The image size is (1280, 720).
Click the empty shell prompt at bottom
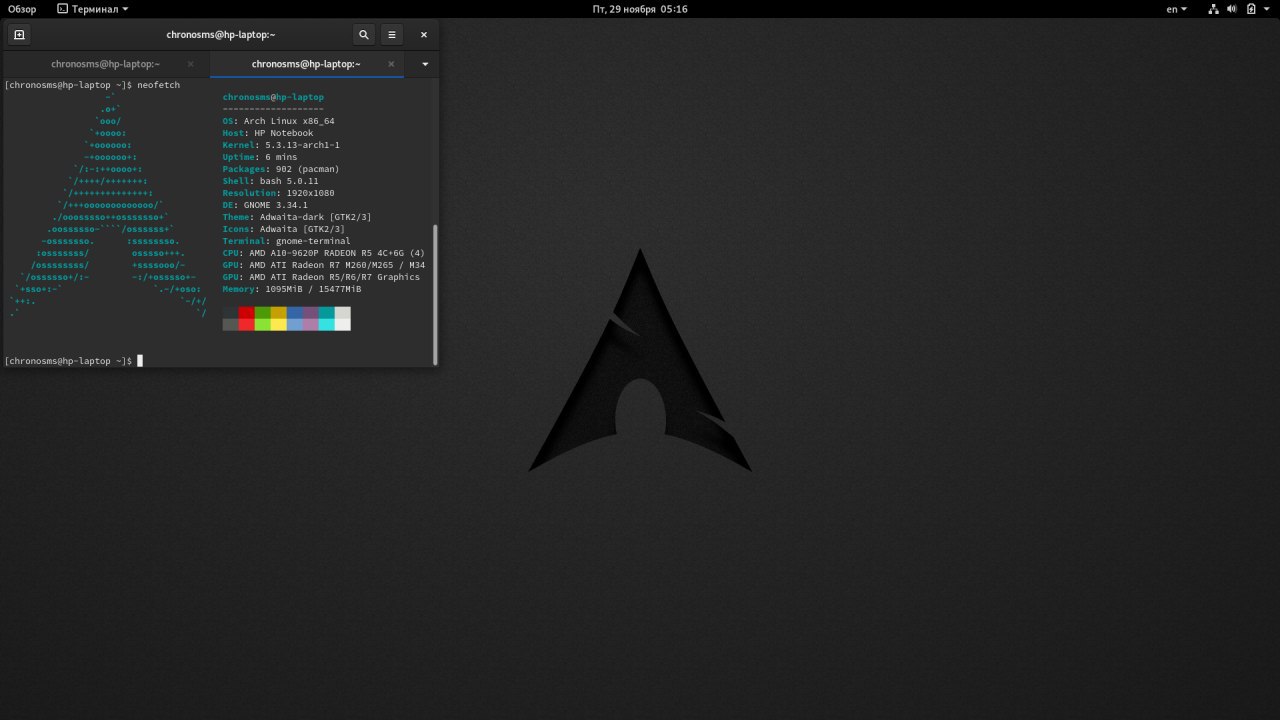(x=73, y=361)
